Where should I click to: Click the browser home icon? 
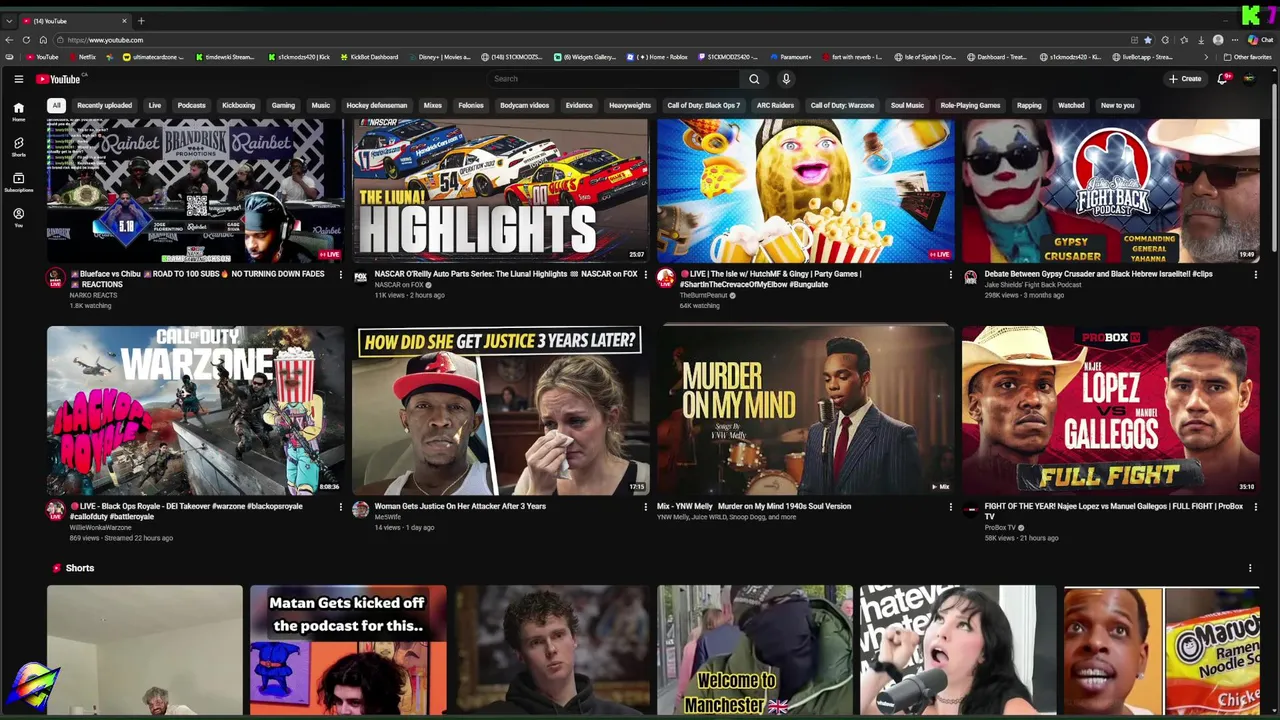43,40
